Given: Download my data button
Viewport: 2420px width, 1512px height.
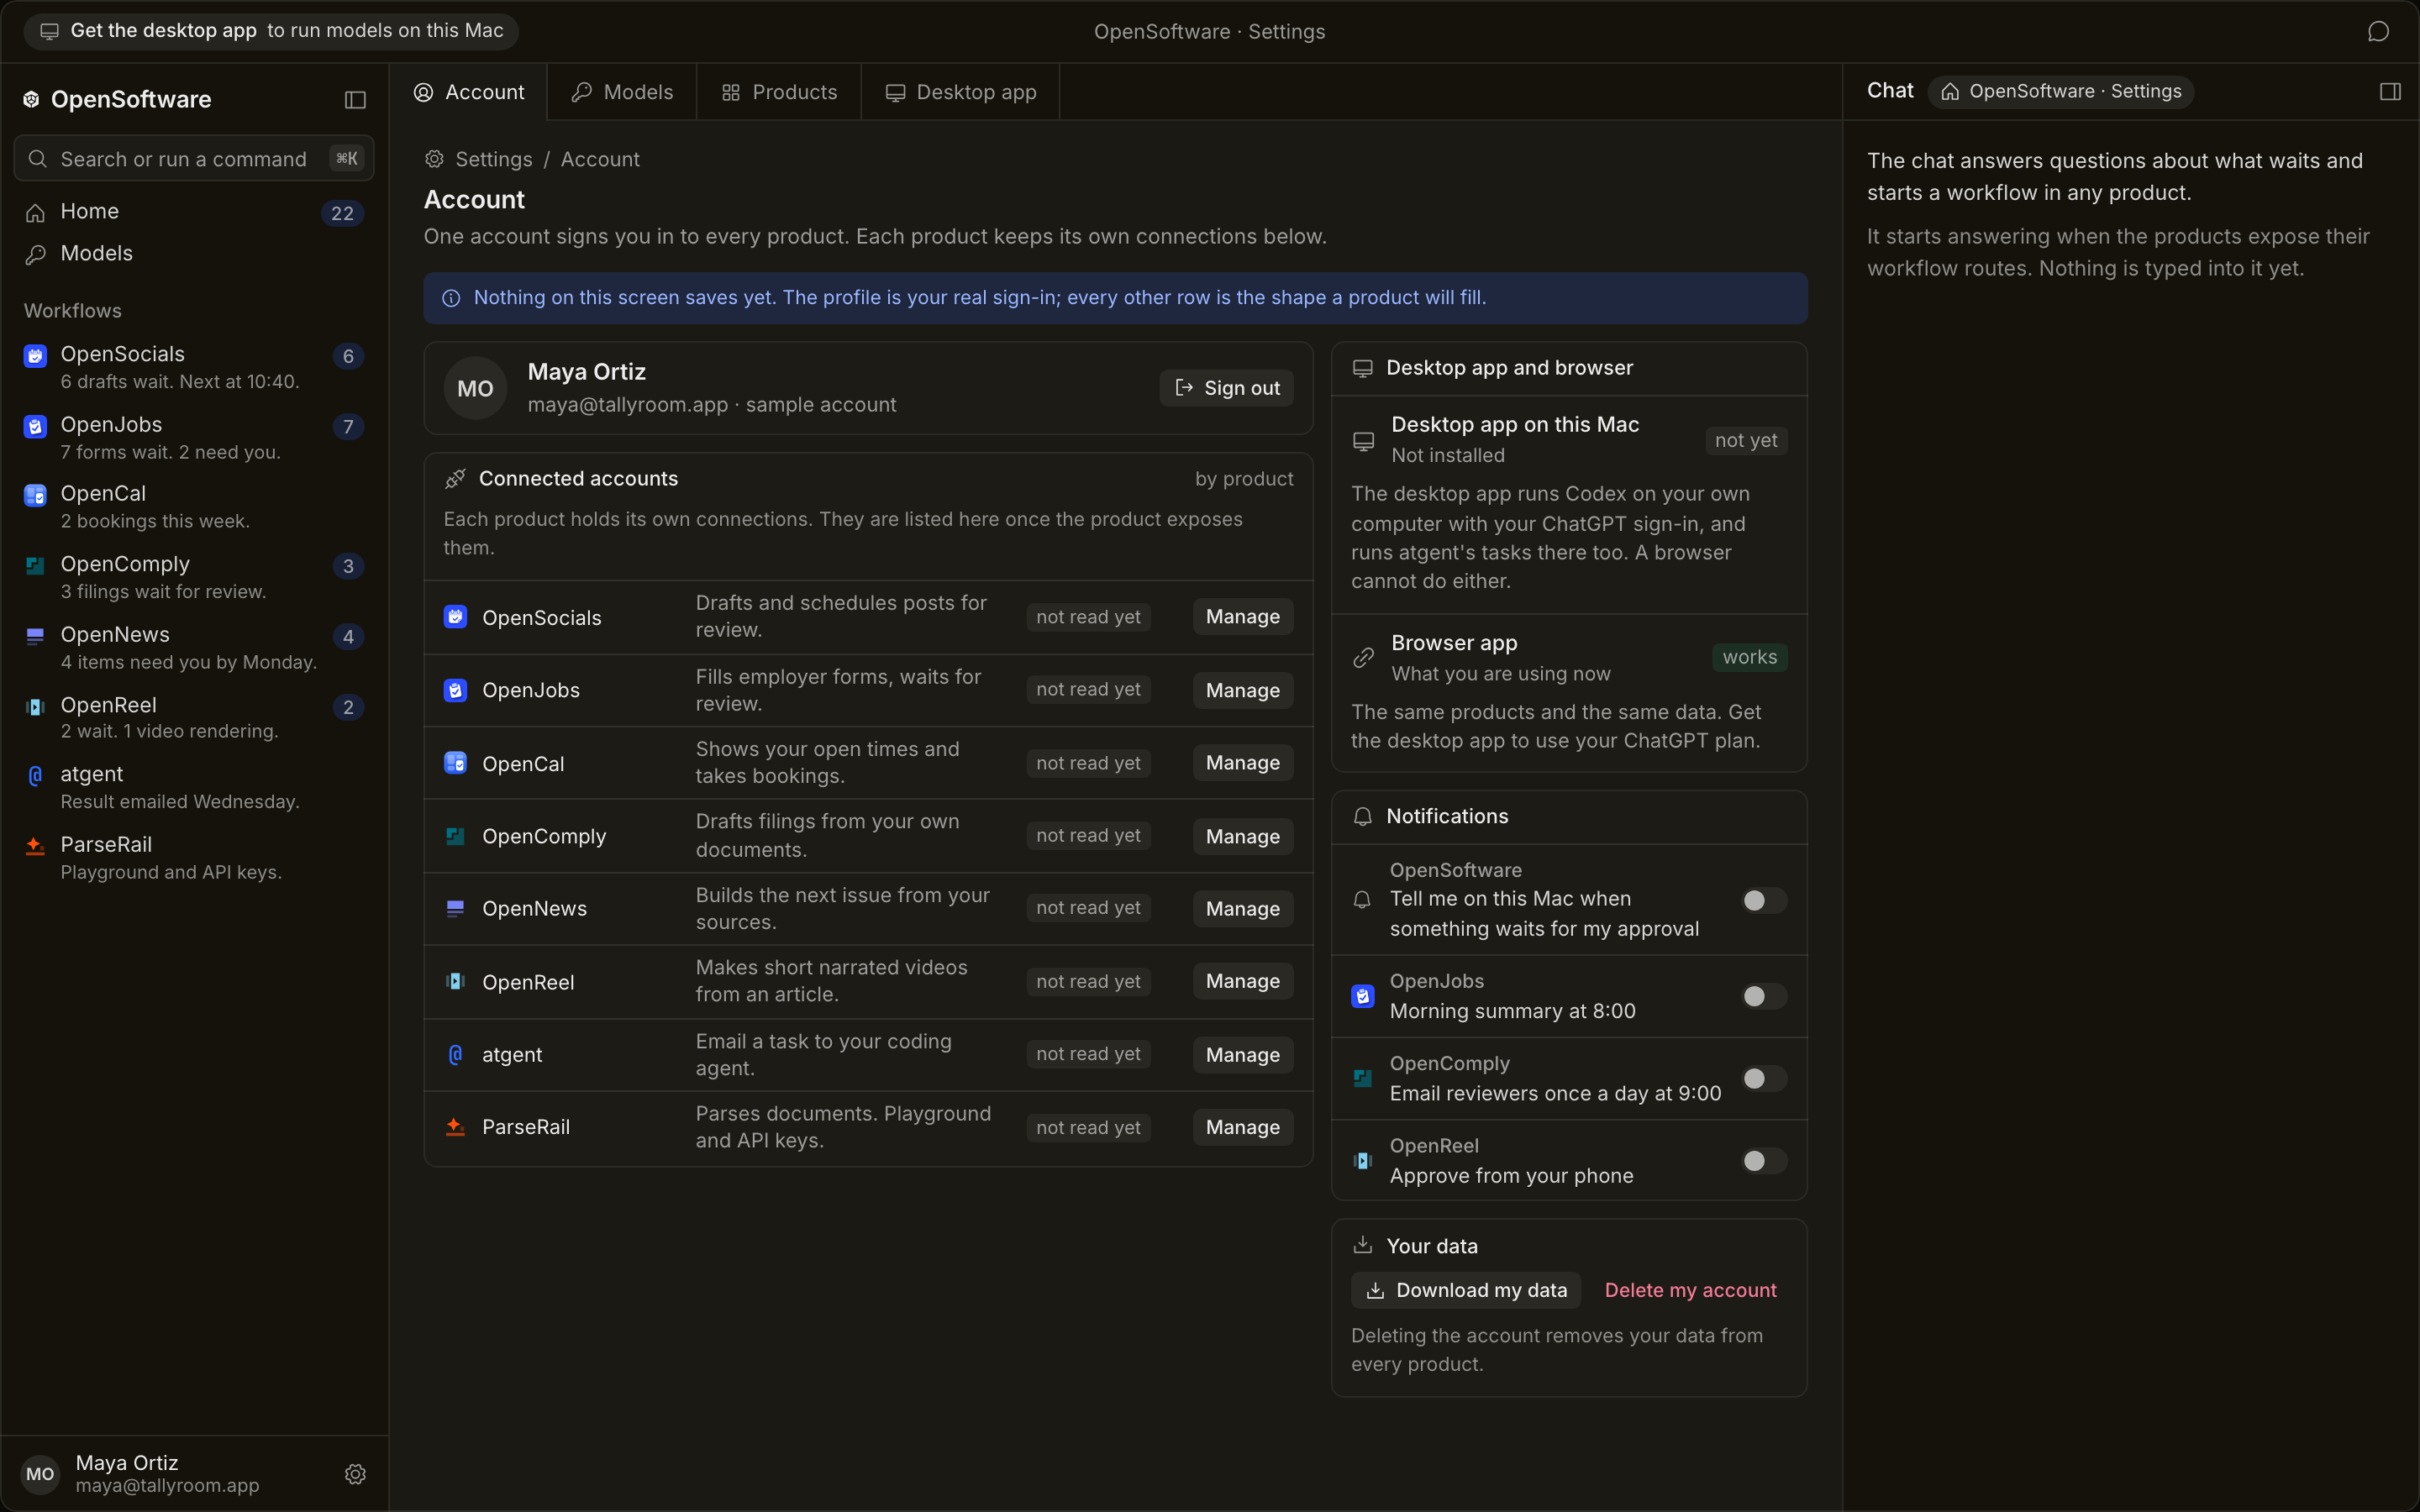Looking at the screenshot, I should tap(1466, 1290).
